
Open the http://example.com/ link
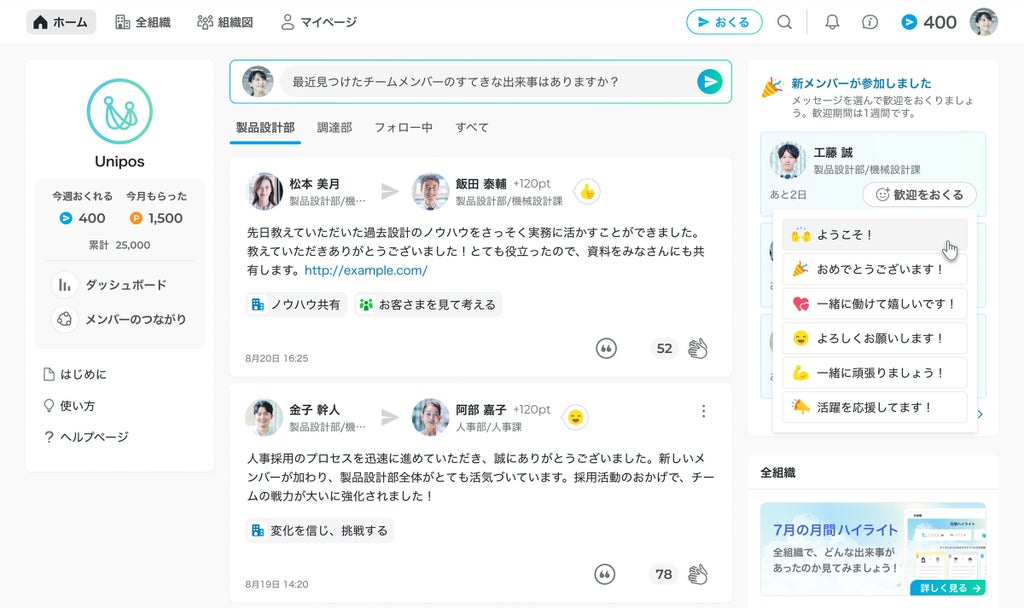click(x=366, y=270)
